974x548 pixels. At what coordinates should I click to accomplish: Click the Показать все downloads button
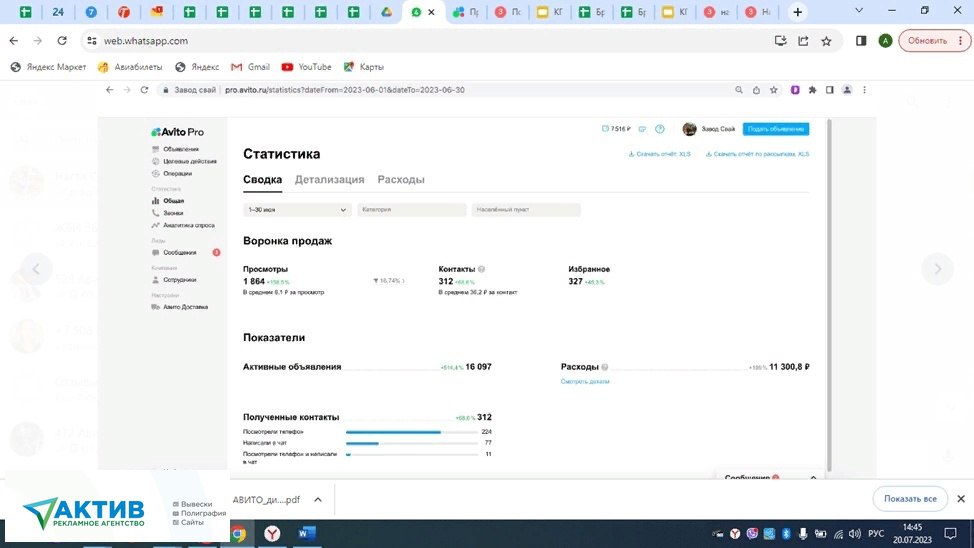[x=909, y=499]
